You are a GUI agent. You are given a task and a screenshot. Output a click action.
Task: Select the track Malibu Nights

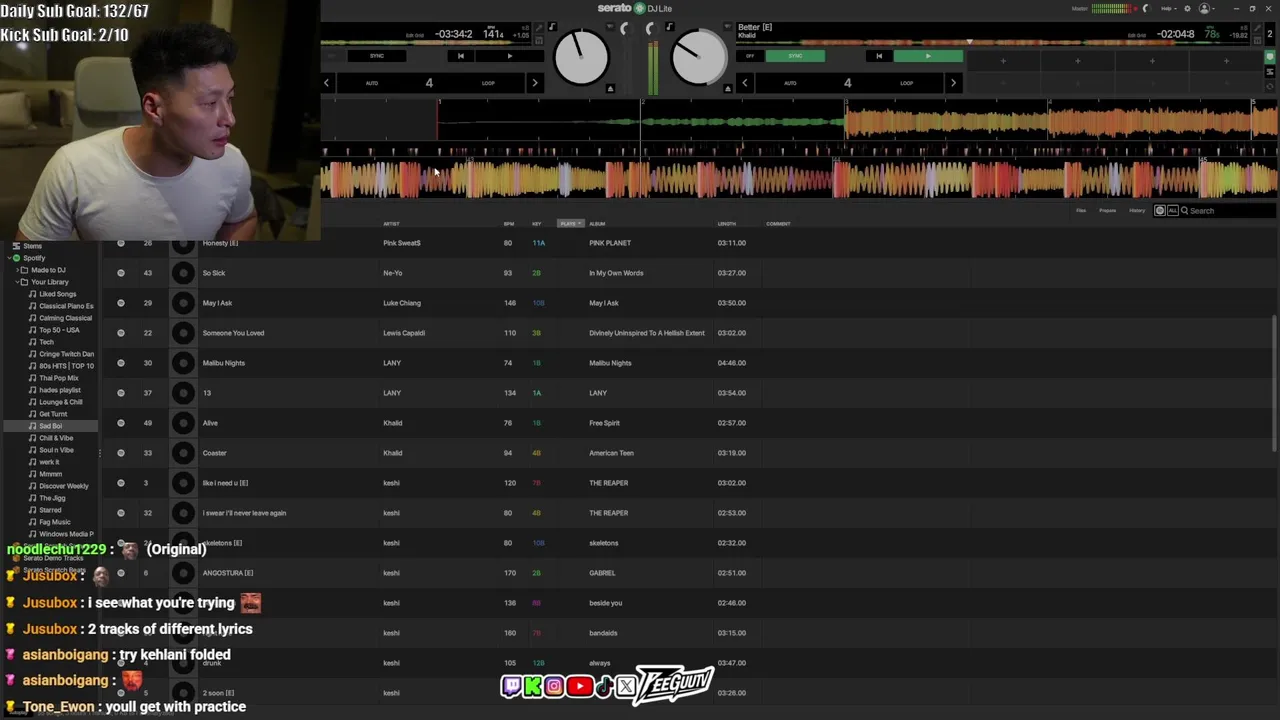(x=223, y=363)
